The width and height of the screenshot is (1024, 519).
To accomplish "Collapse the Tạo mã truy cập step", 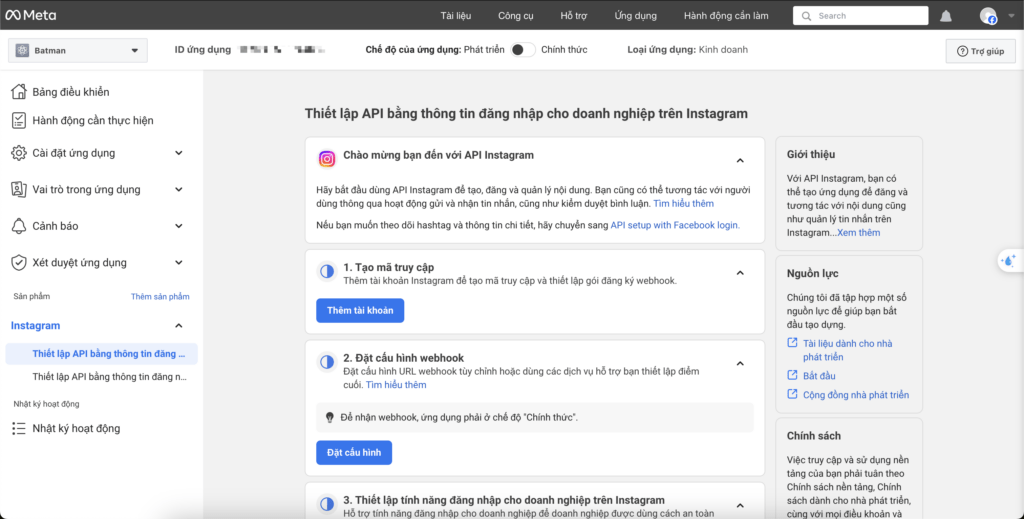I will click(740, 273).
